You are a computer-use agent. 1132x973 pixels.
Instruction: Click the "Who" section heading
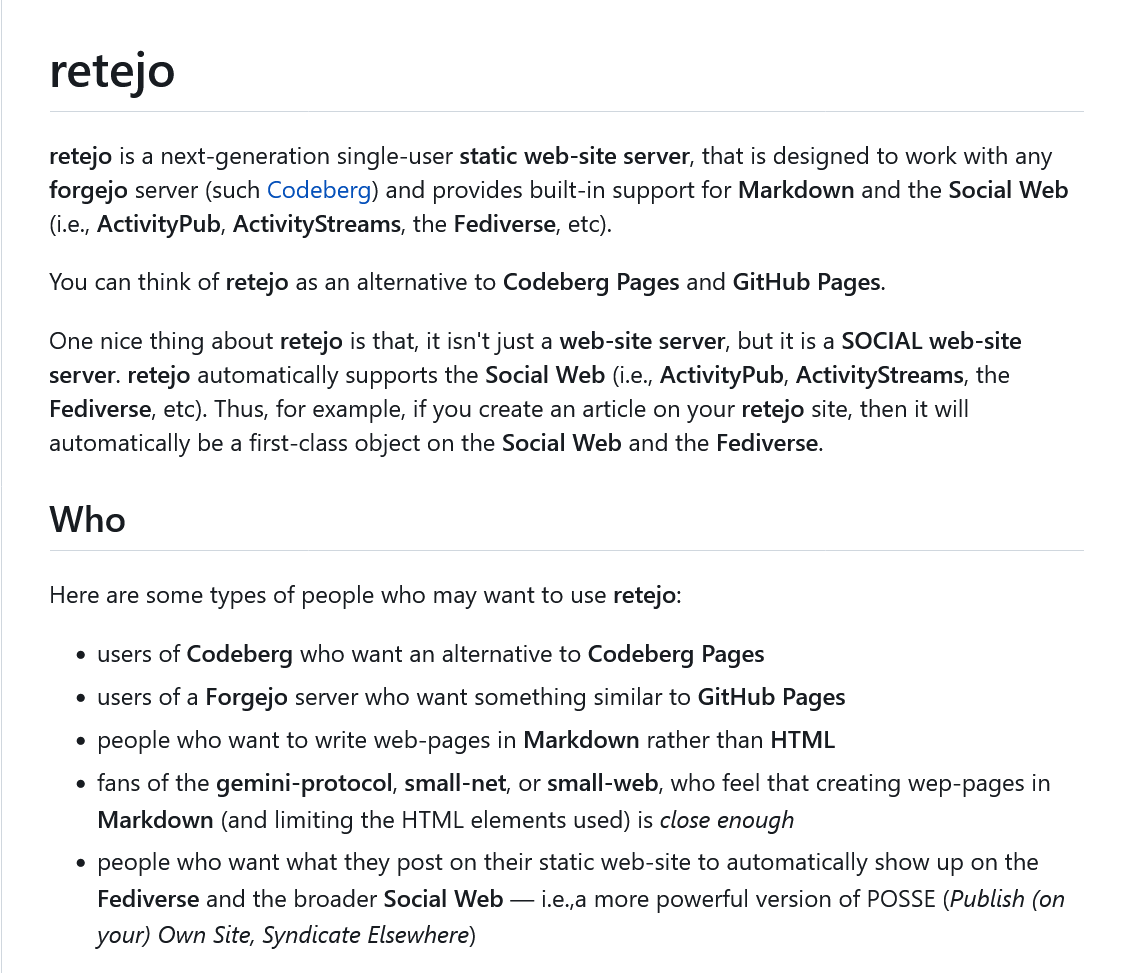click(x=87, y=519)
